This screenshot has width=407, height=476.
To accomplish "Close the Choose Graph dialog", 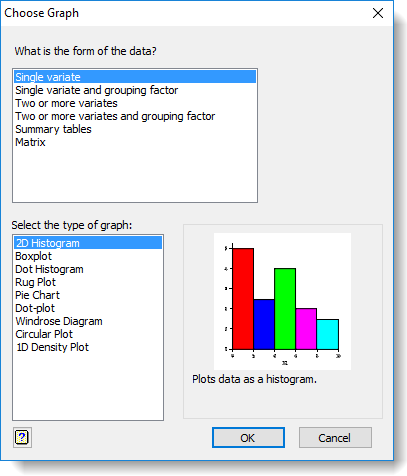I will [378, 13].
